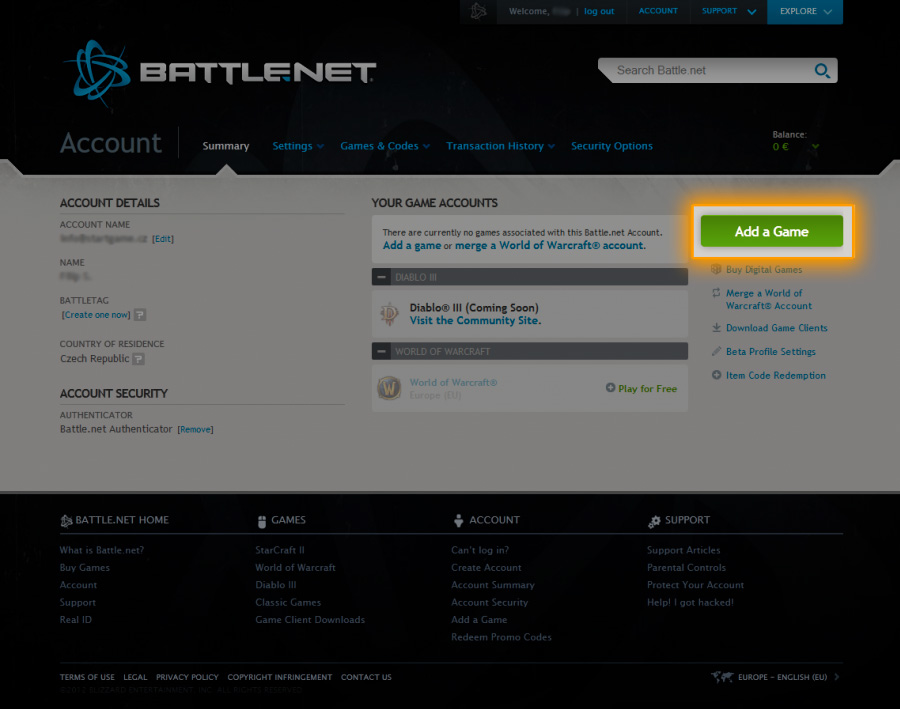Click the small Battle.net icon beside Welcome

click(x=479, y=11)
